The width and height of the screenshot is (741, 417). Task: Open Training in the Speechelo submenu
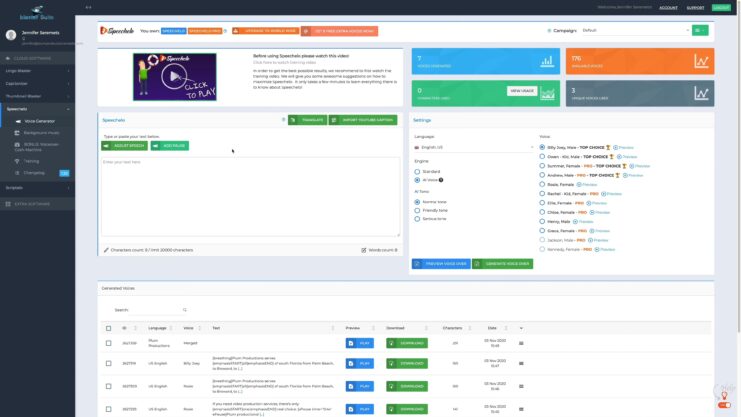pyautogui.click(x=31, y=161)
